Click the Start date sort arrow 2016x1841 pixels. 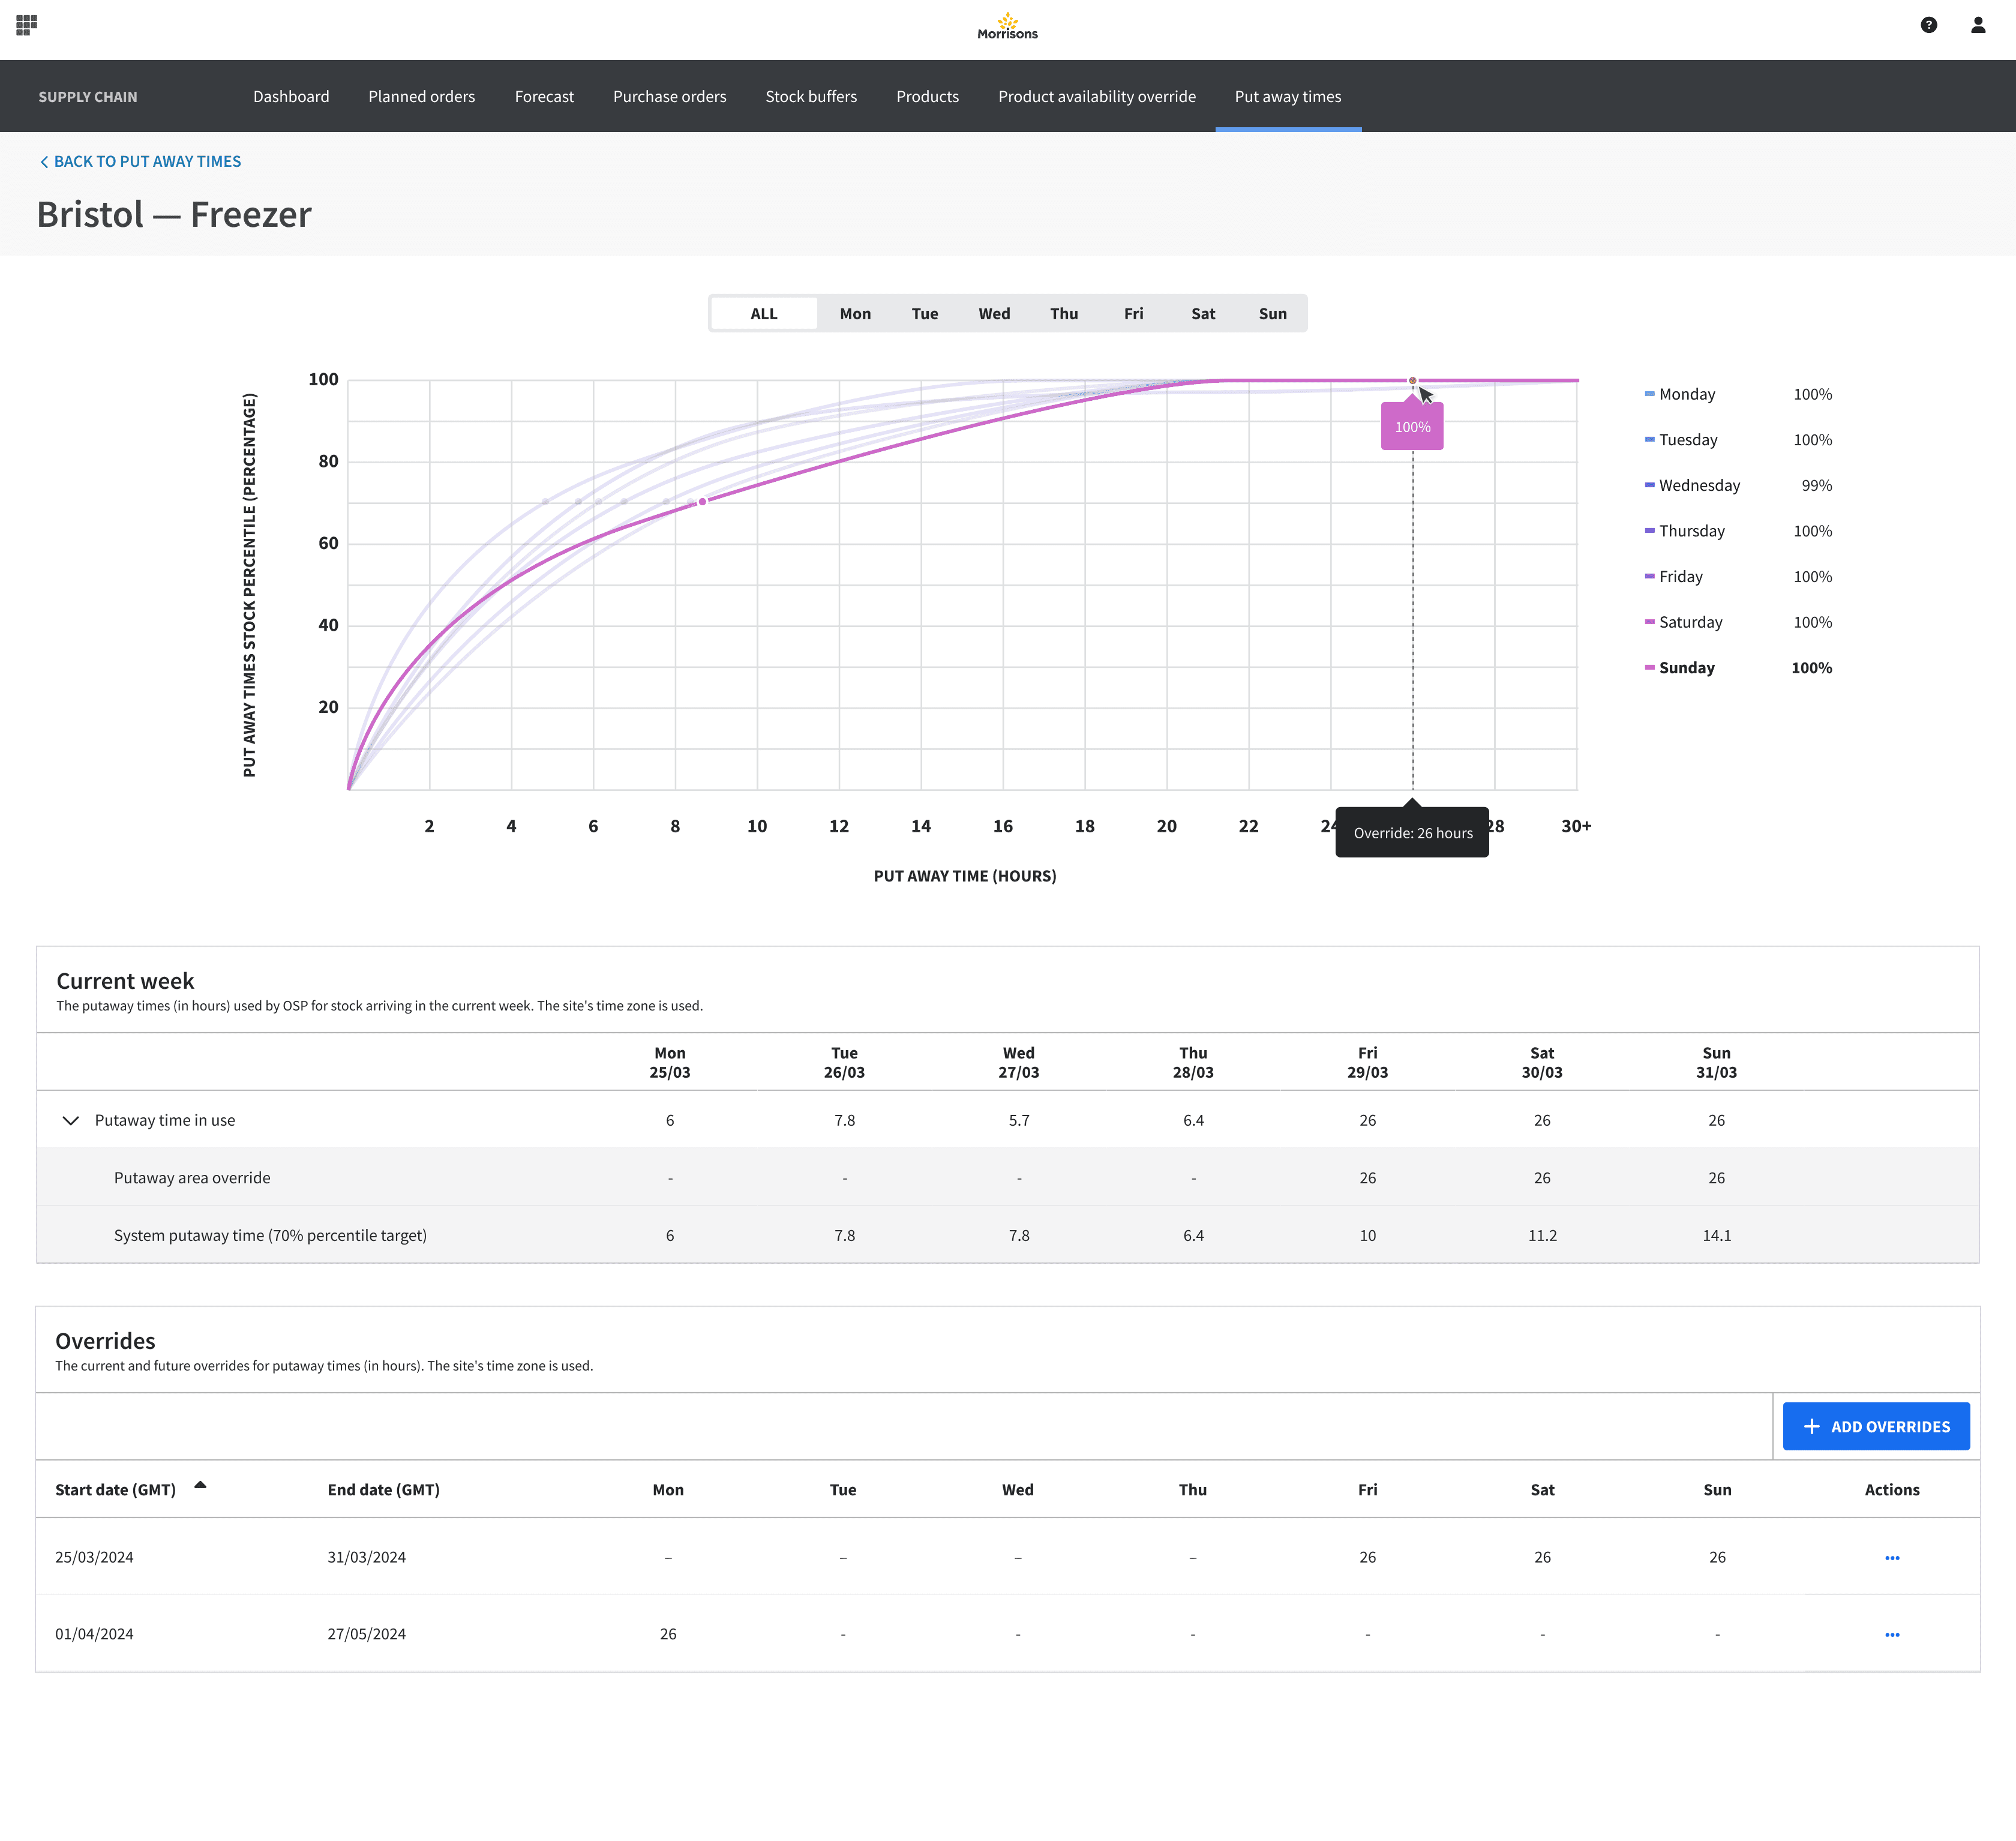[200, 1485]
